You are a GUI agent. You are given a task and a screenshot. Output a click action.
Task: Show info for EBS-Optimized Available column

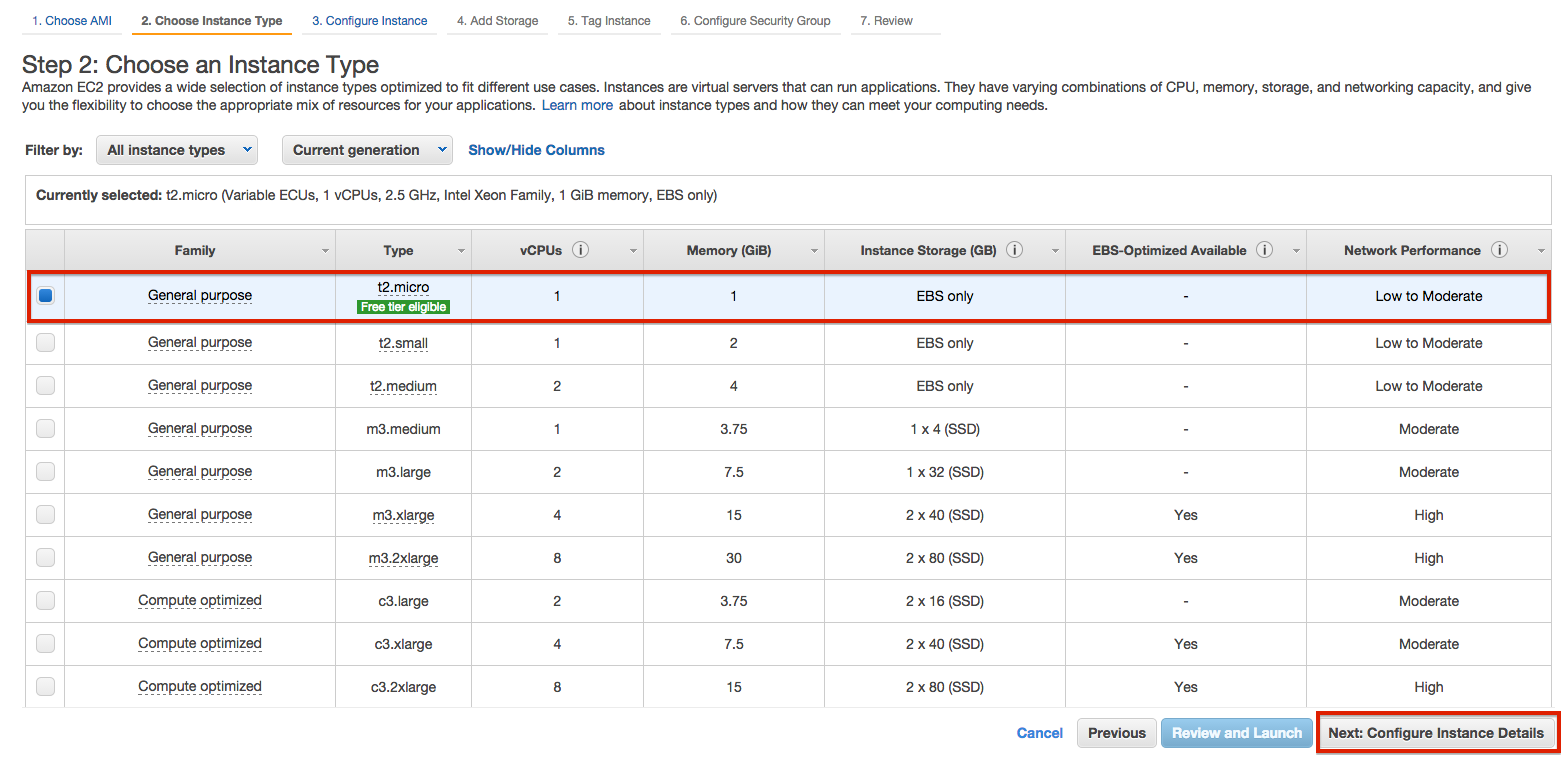pos(1265,250)
